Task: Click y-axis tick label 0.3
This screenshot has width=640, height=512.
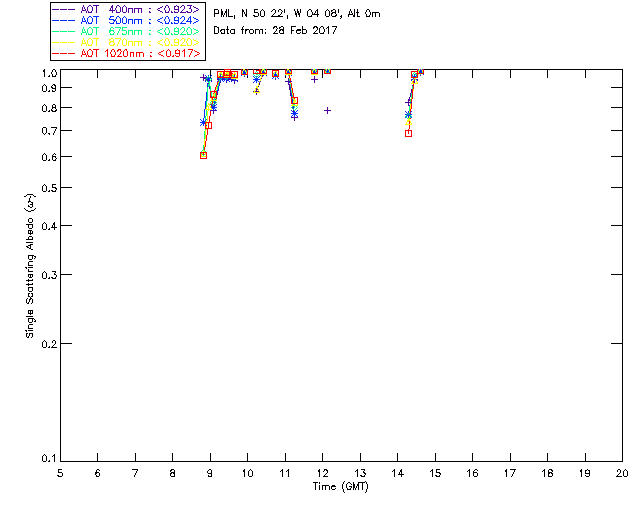Action: click(x=49, y=275)
